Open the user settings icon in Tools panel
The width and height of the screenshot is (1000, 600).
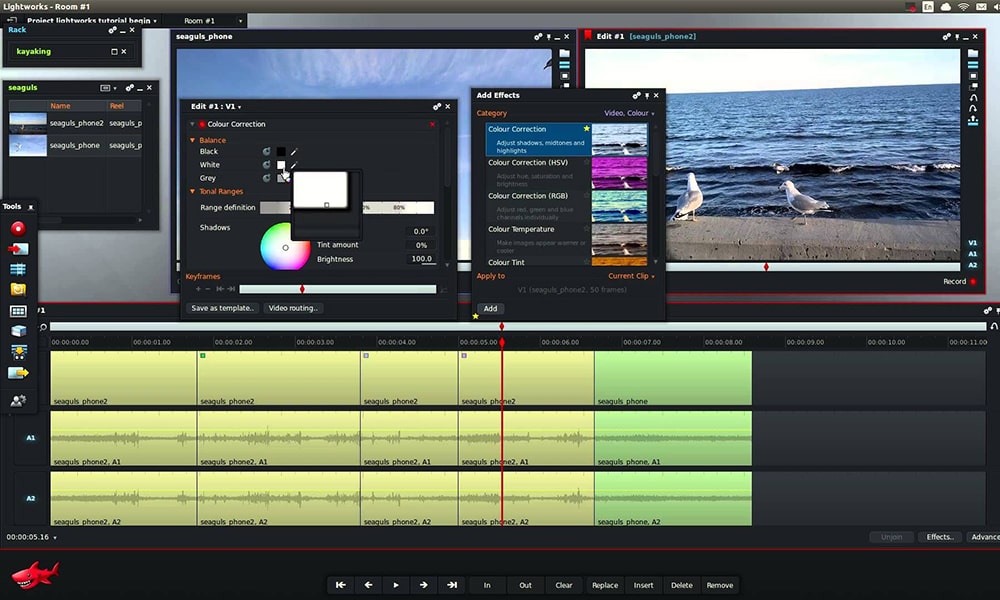[x=18, y=400]
